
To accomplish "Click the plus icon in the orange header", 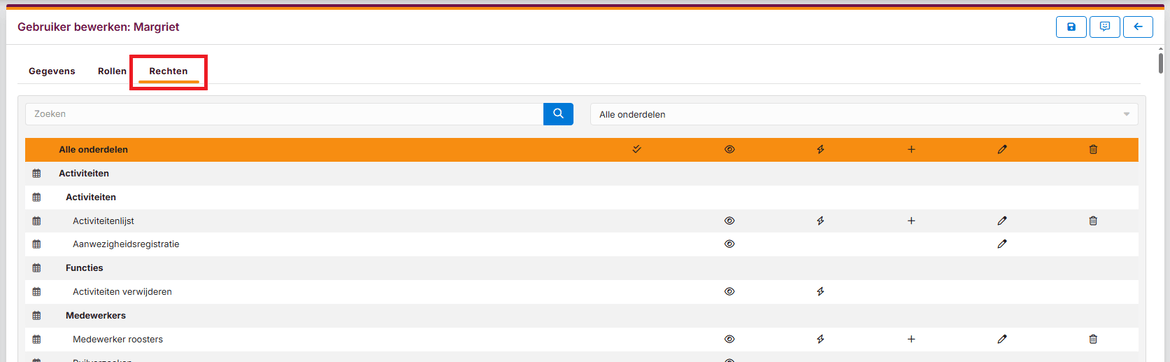I will click(911, 149).
